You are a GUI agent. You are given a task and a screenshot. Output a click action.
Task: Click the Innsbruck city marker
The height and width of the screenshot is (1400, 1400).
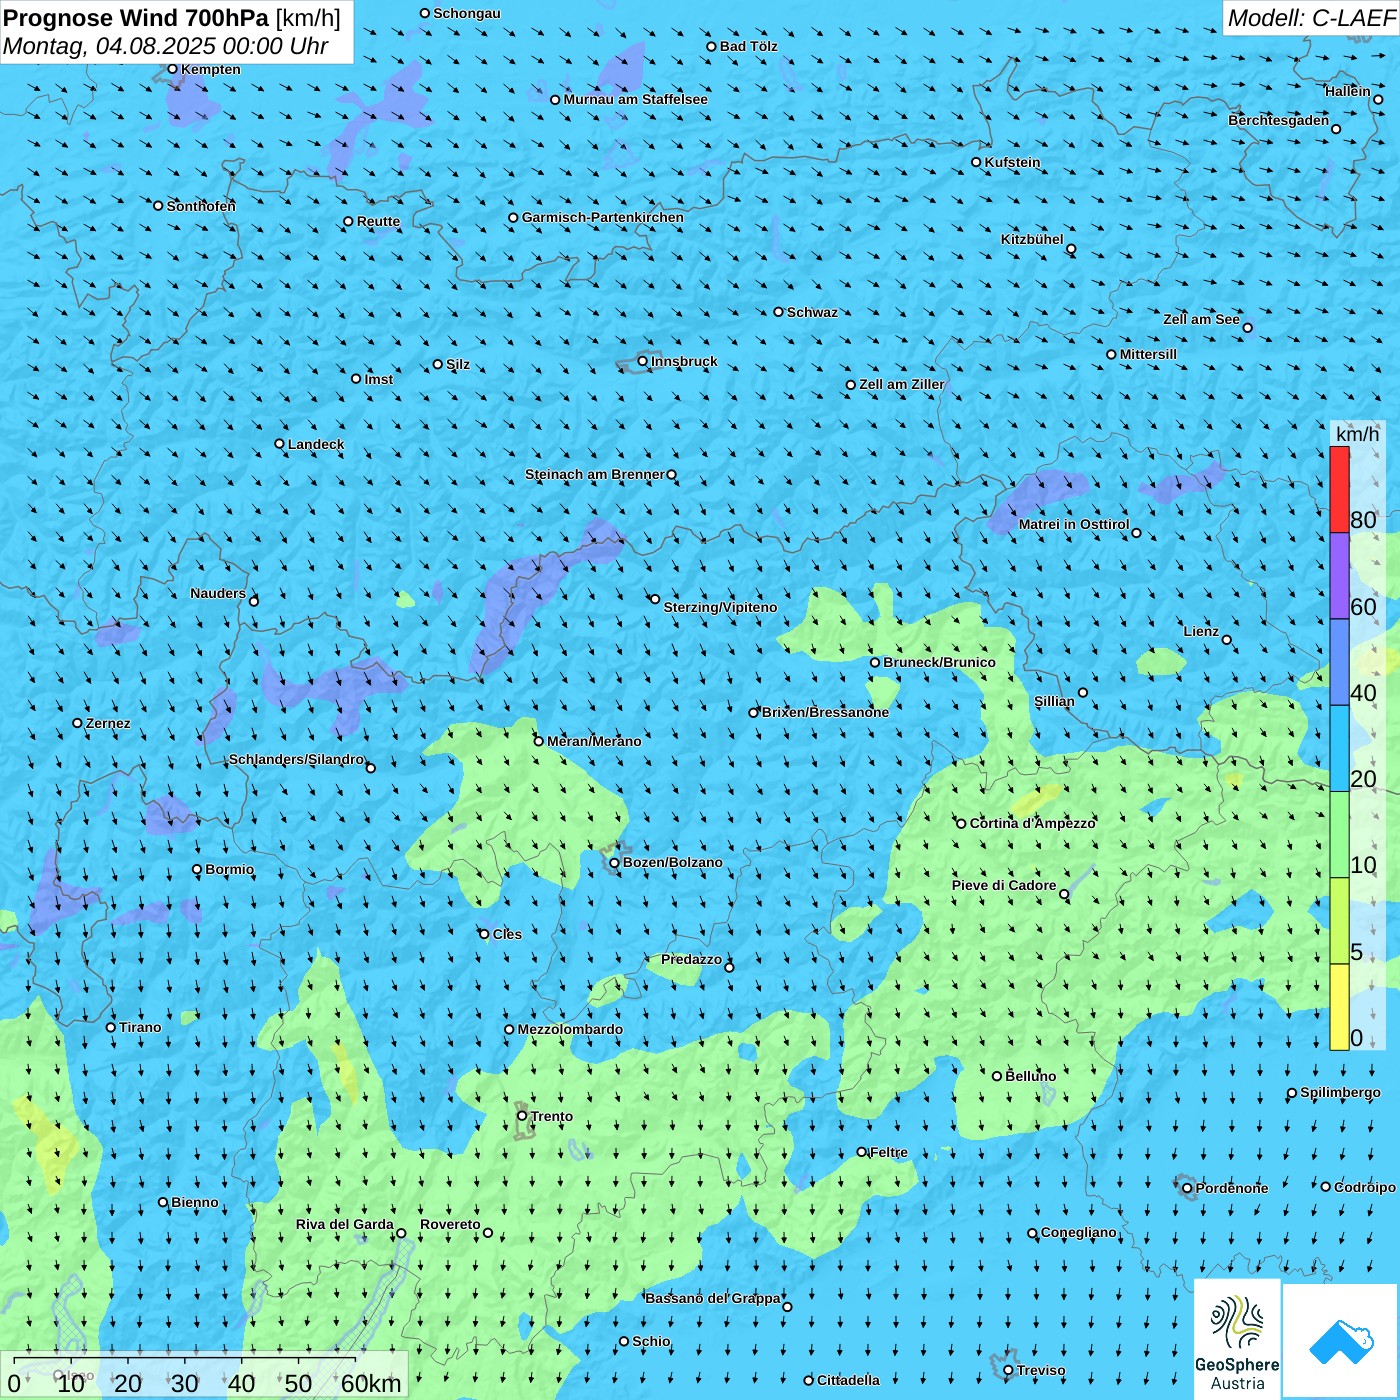pos(643,361)
